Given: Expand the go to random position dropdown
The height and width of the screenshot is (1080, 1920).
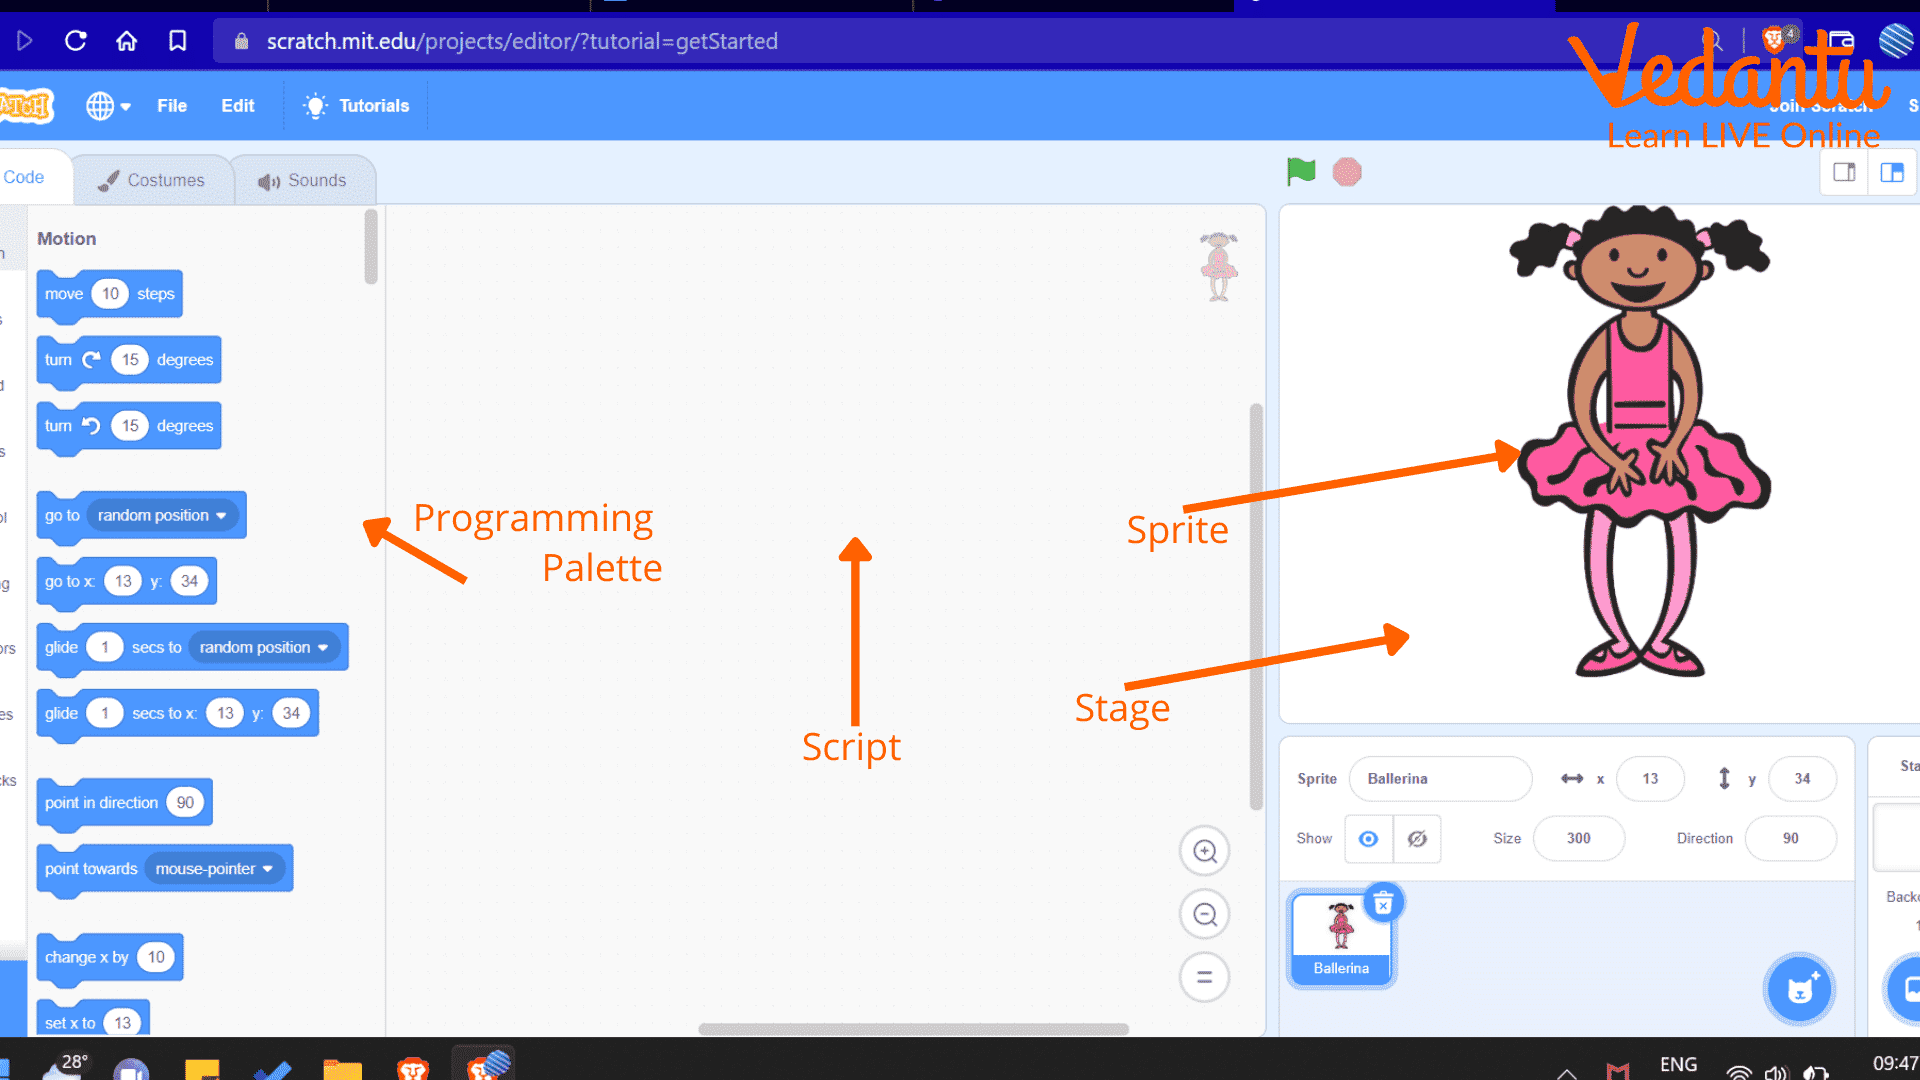Looking at the screenshot, I should click(220, 514).
